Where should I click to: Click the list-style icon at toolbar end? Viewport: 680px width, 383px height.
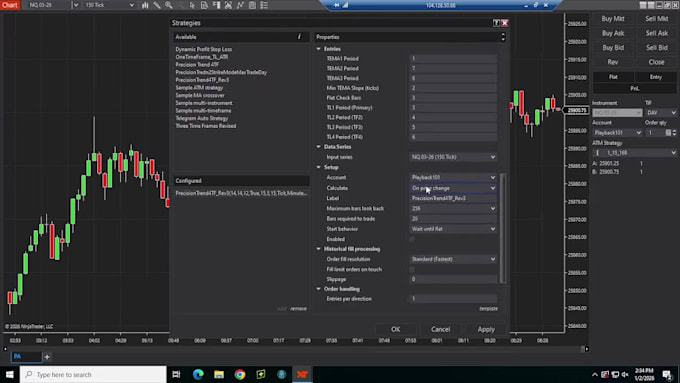click(264, 5)
